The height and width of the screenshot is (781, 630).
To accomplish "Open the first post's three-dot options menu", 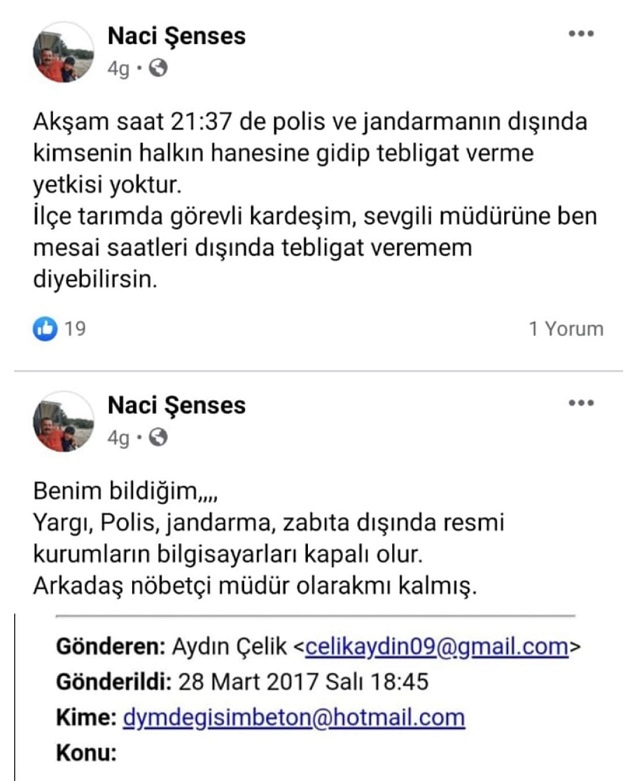I will [581, 34].
